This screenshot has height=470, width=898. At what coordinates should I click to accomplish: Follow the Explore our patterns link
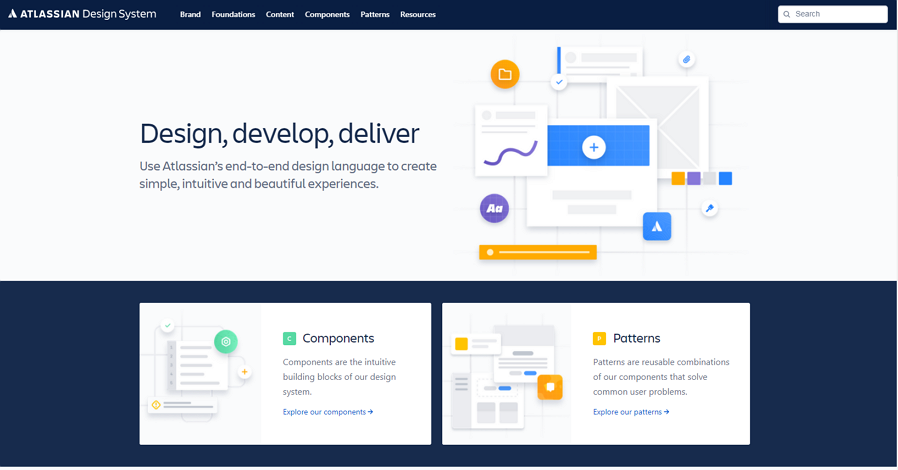[631, 412]
